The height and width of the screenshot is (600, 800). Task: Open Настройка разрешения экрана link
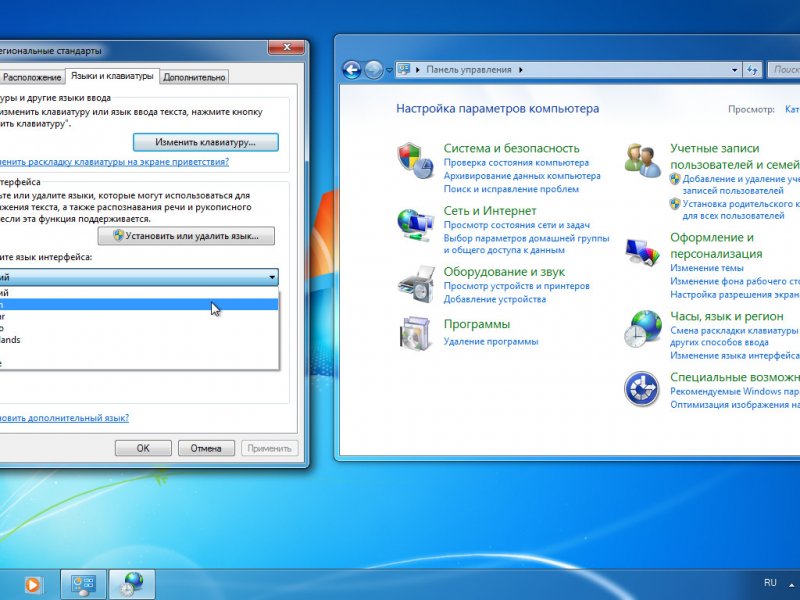point(735,294)
